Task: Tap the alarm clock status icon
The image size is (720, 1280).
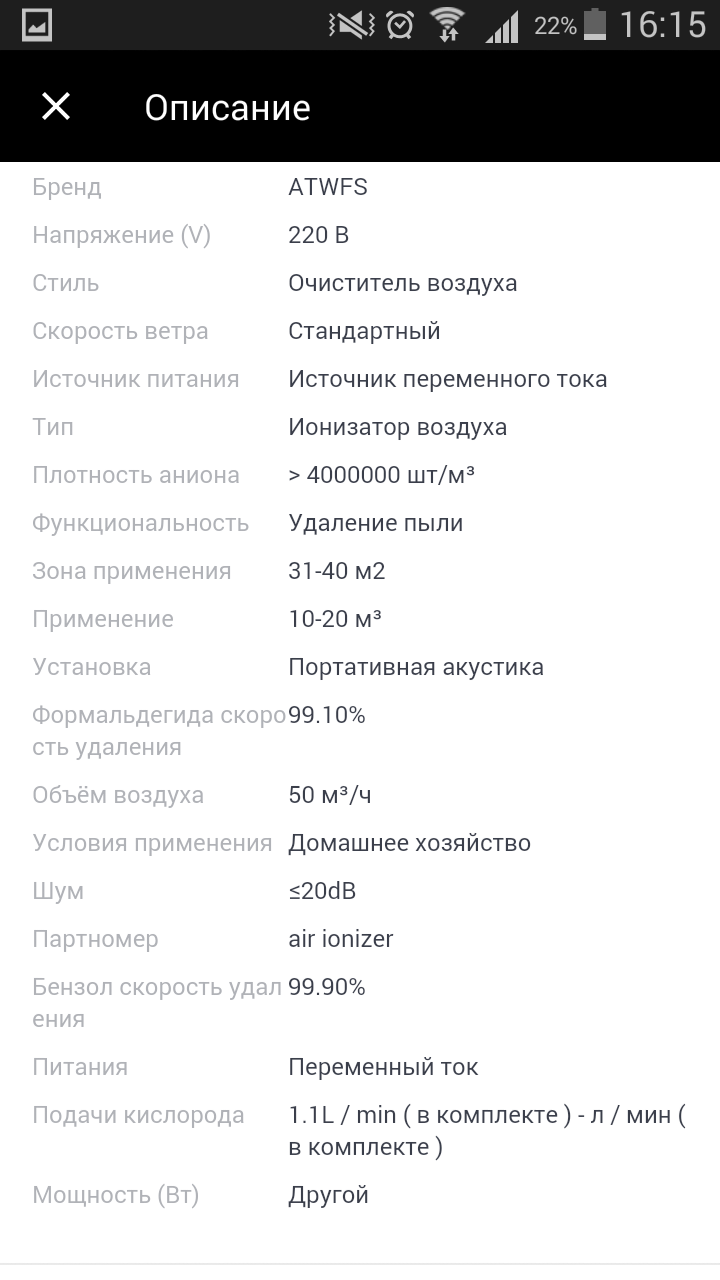Action: click(400, 25)
